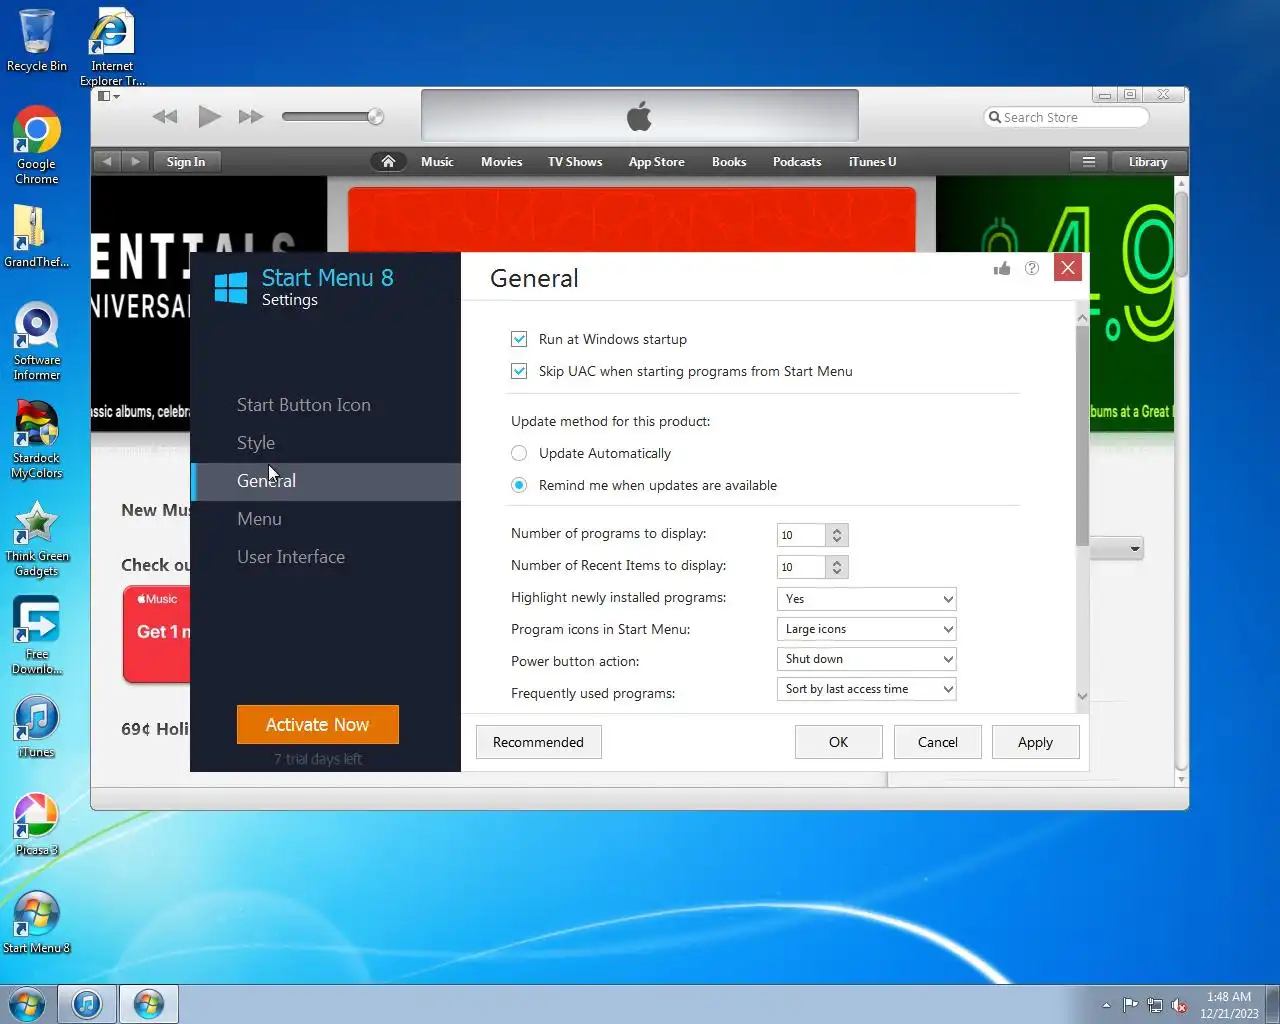
Task: Open Software Informer desktop shortcut
Action: coord(37,341)
